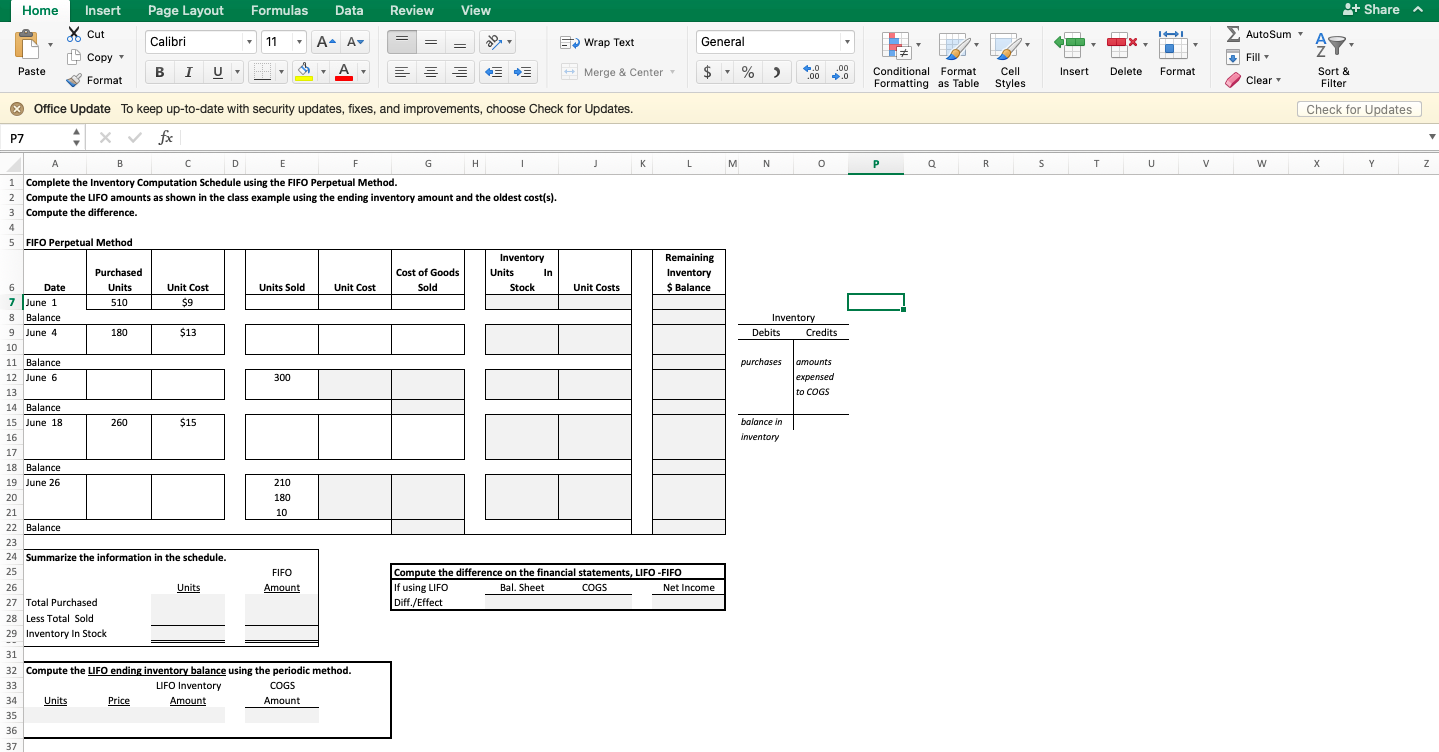Decrease the cell indent
The image size is (1439, 752).
pyautogui.click(x=496, y=72)
